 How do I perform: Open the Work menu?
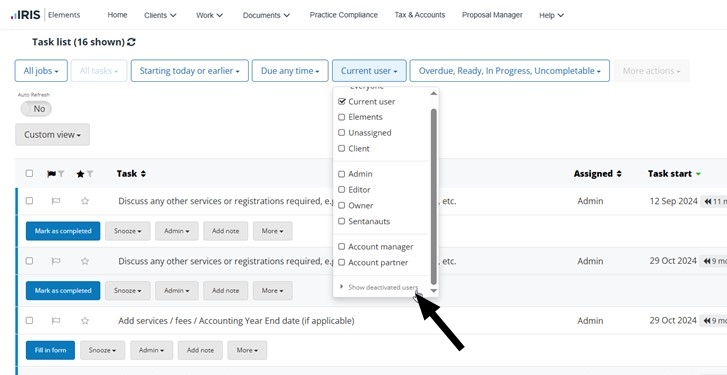click(210, 15)
